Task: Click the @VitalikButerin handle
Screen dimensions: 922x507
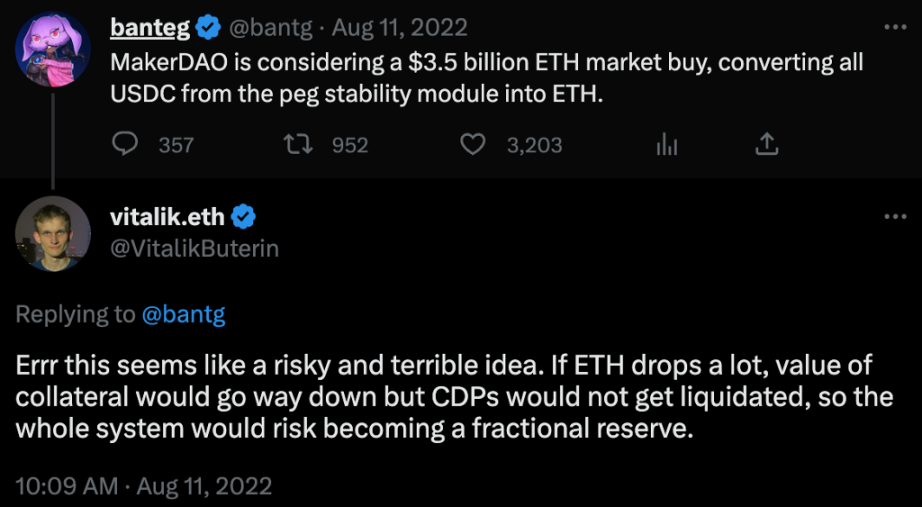Action: tap(194, 247)
